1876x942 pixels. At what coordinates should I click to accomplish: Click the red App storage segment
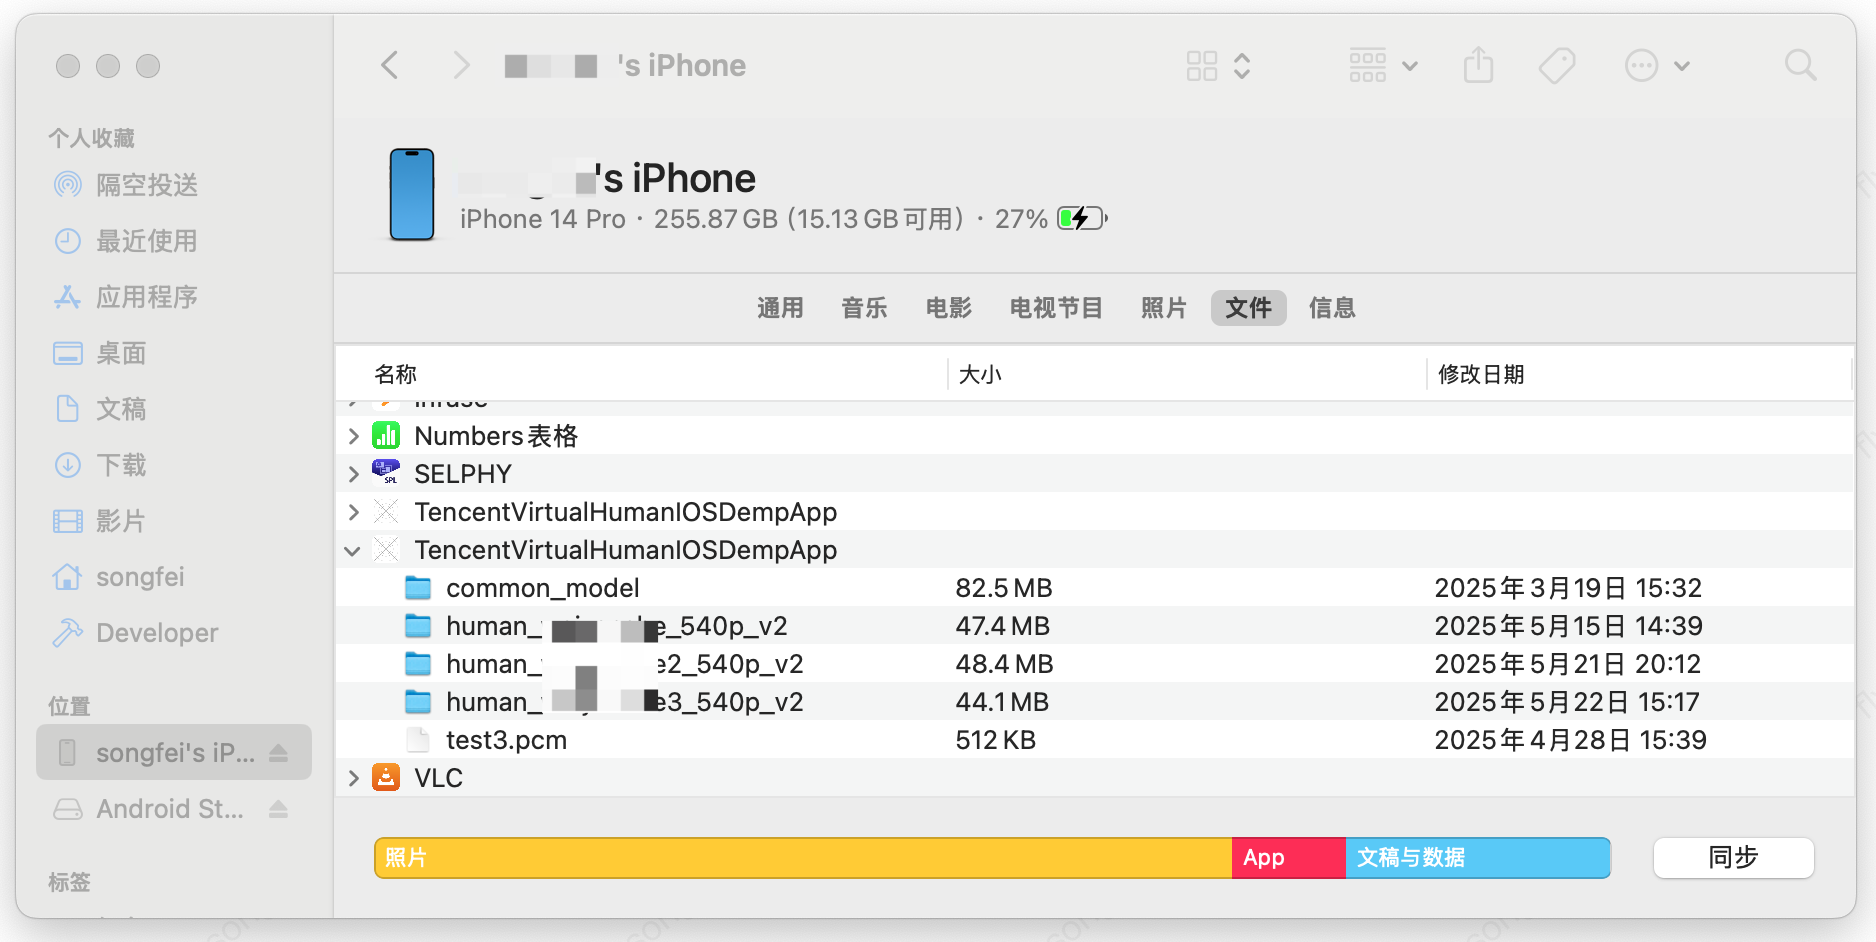(1289, 858)
